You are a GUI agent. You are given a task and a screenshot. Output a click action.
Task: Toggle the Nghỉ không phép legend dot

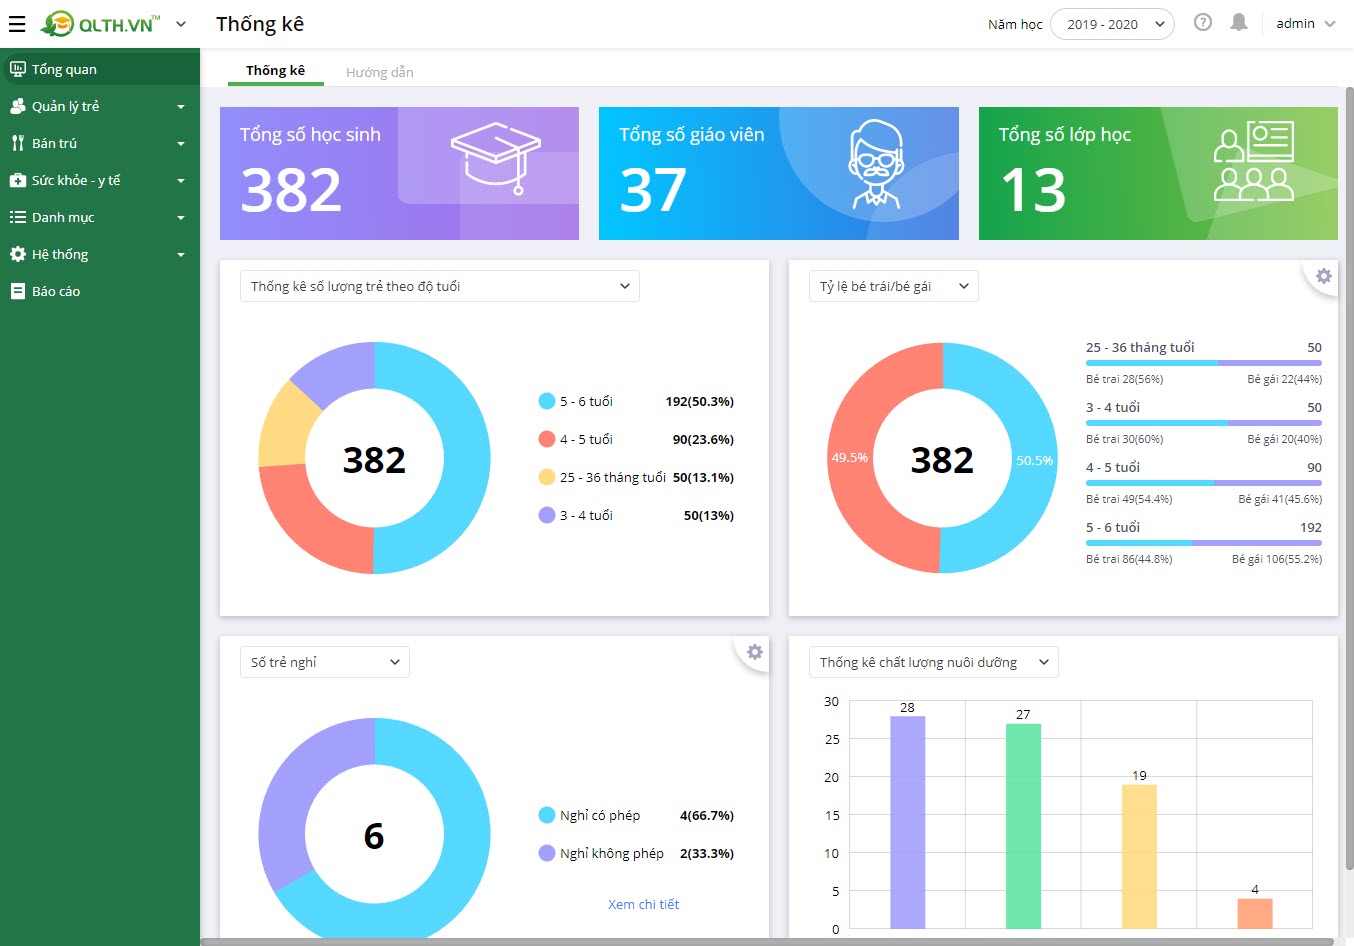[x=547, y=853]
